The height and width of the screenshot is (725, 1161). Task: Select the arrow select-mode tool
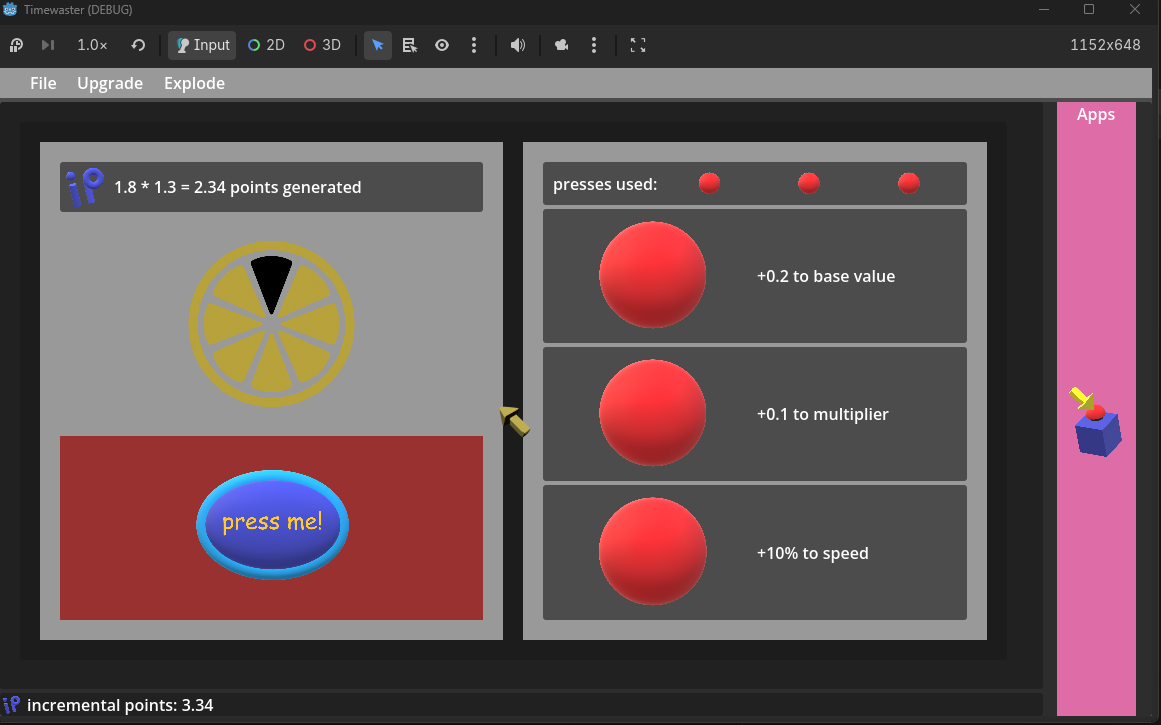pos(378,45)
